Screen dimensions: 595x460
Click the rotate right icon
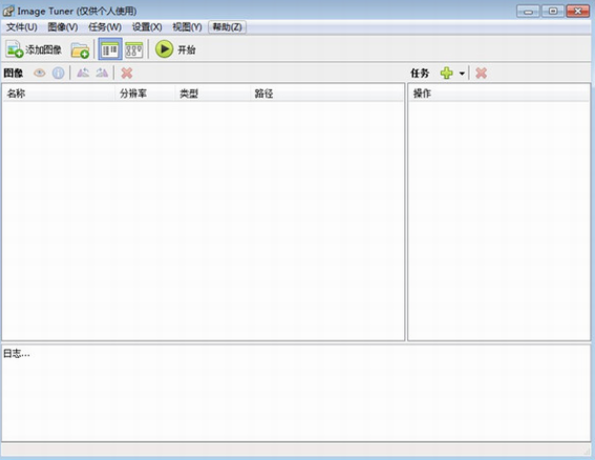click(x=102, y=72)
